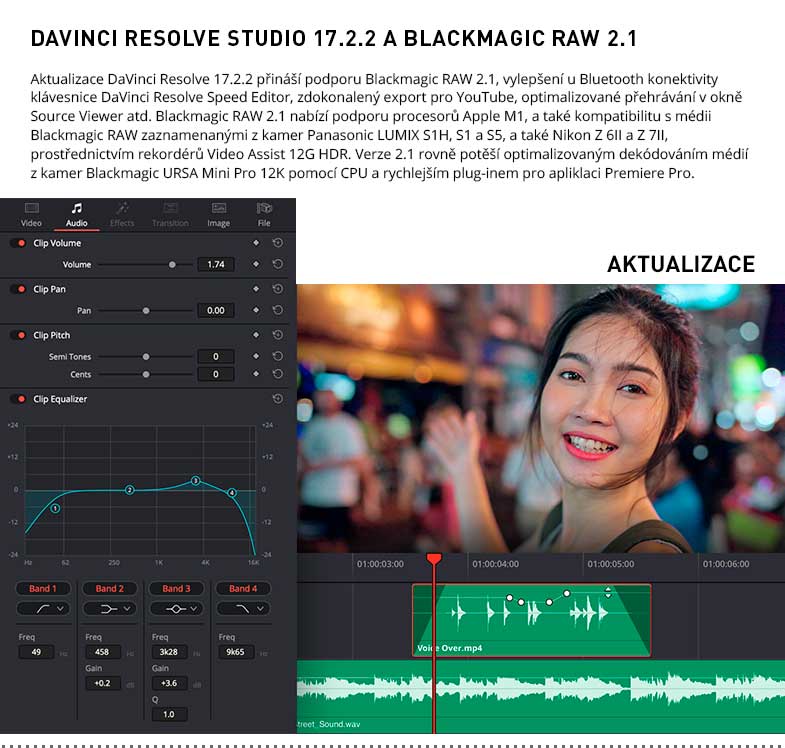This screenshot has width=785, height=748.
Task: Switch to the Image inspector tab
Action: [x=219, y=215]
